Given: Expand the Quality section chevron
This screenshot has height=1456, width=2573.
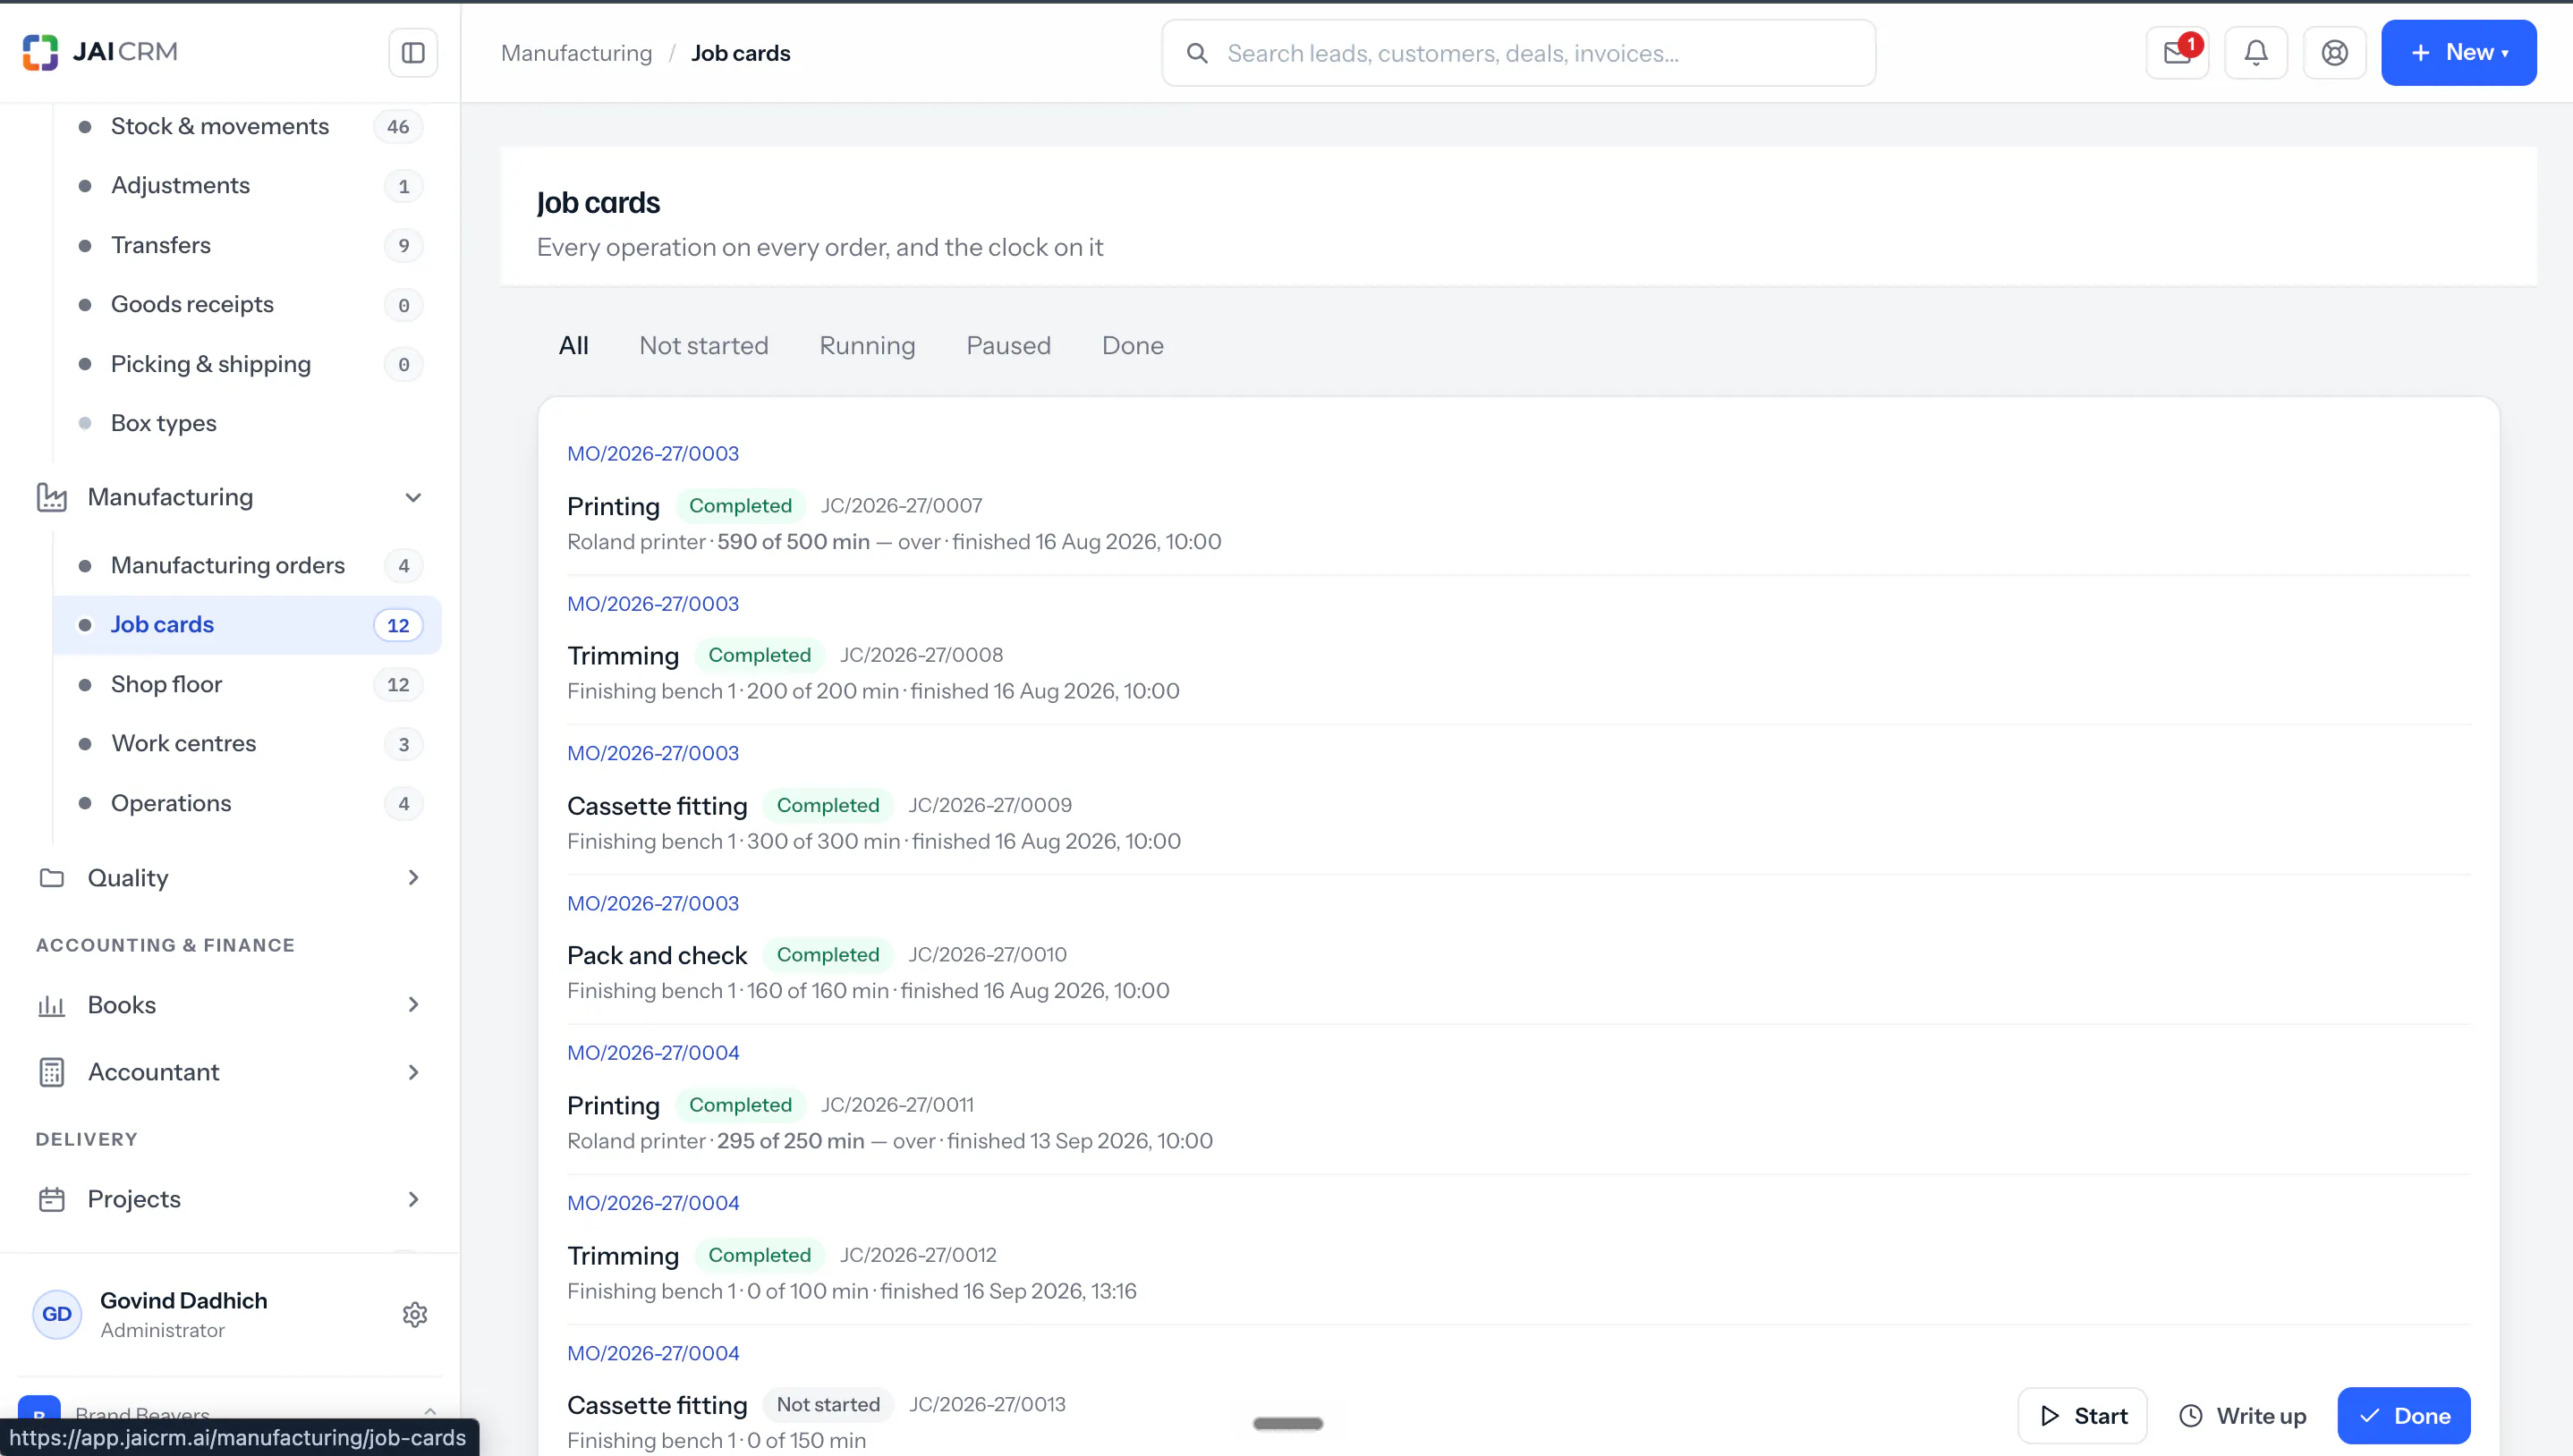Looking at the screenshot, I should click(x=413, y=878).
